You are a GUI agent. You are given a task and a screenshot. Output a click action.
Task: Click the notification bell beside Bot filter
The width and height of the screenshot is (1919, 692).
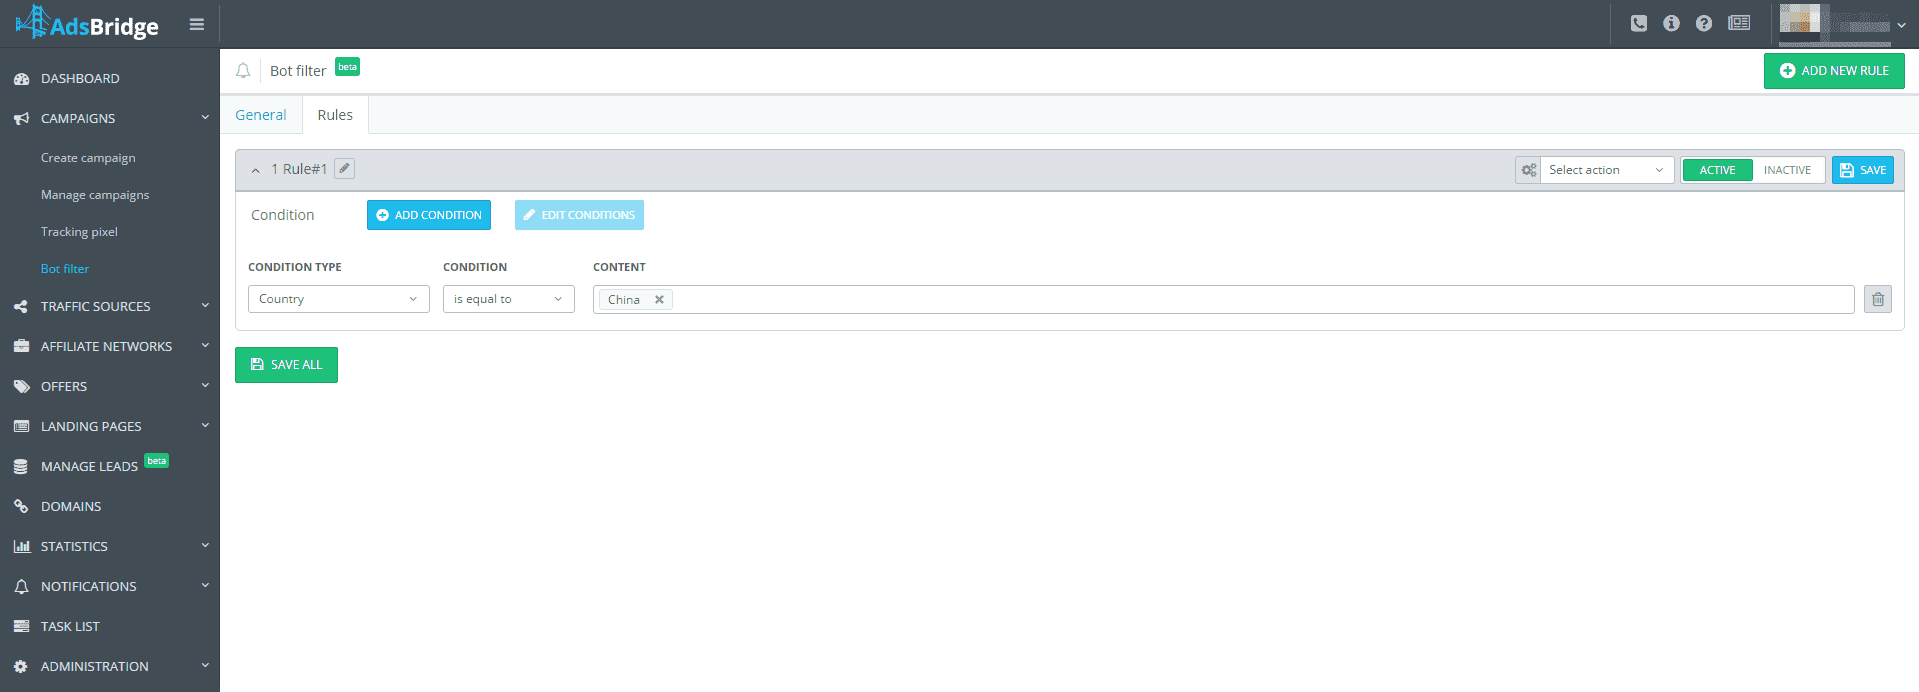pyautogui.click(x=243, y=71)
